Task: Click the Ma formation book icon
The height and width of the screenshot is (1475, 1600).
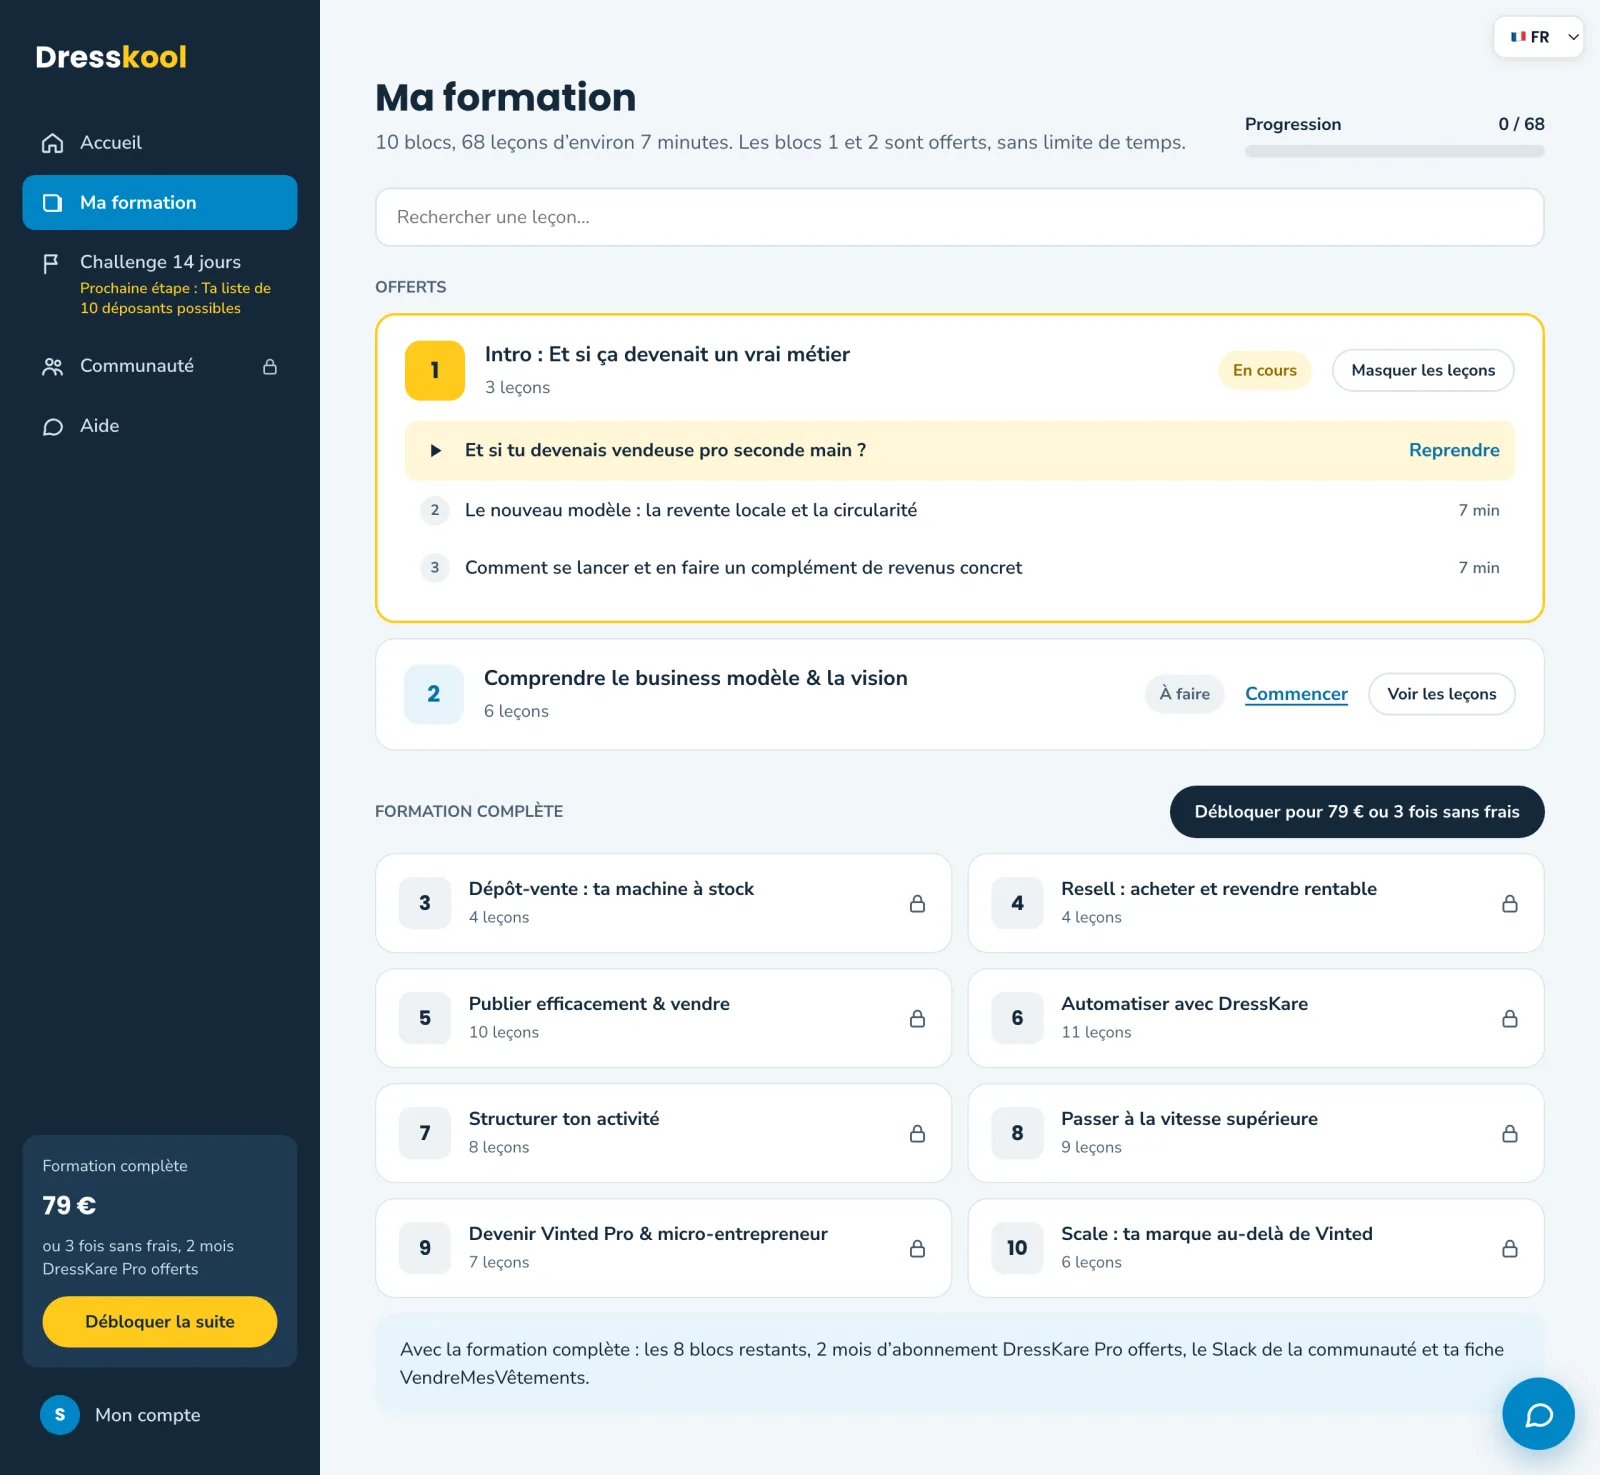Action: [53, 203]
